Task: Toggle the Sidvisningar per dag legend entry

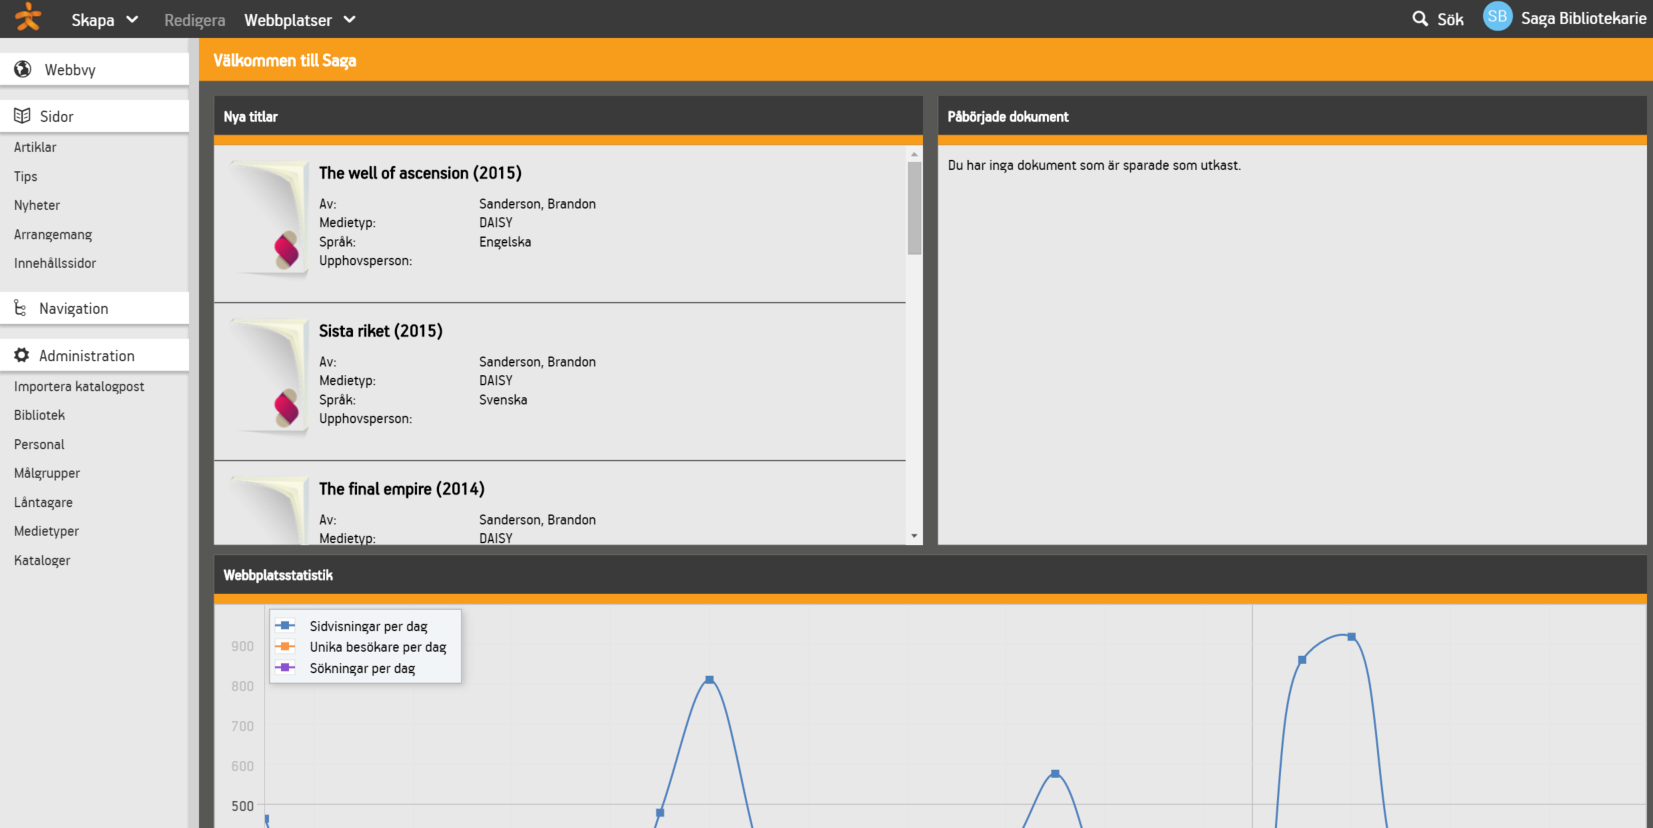Action: [x=352, y=626]
